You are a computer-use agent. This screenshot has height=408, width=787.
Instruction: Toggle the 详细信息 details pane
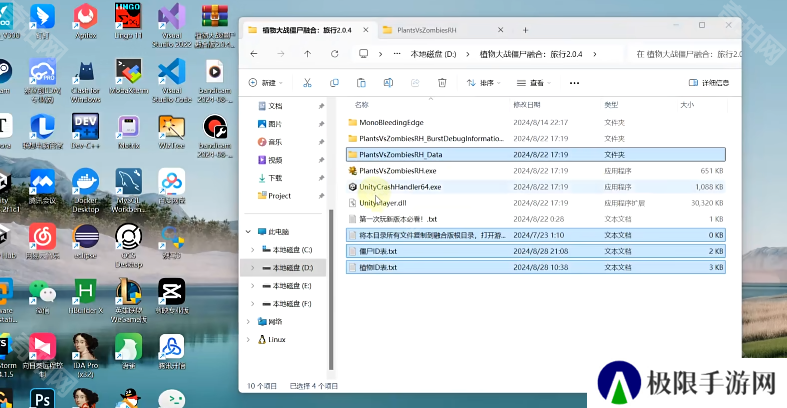click(x=709, y=83)
